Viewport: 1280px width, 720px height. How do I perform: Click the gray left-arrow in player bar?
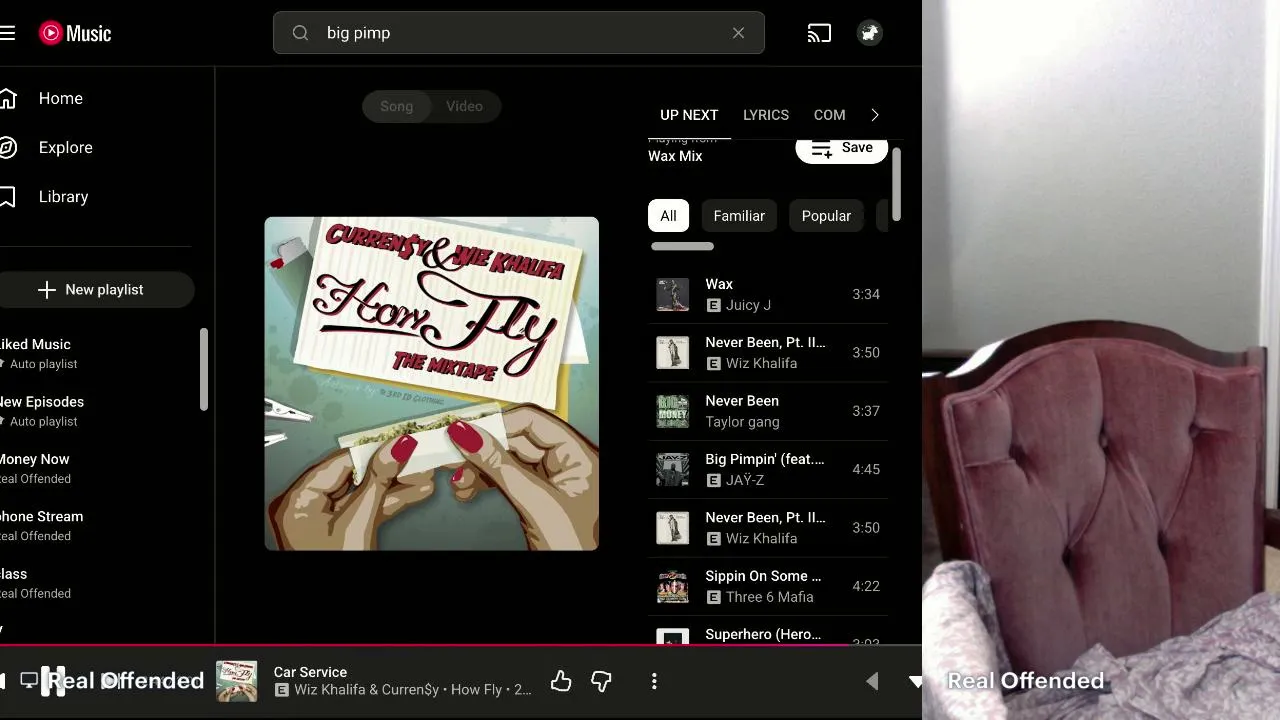pos(872,681)
